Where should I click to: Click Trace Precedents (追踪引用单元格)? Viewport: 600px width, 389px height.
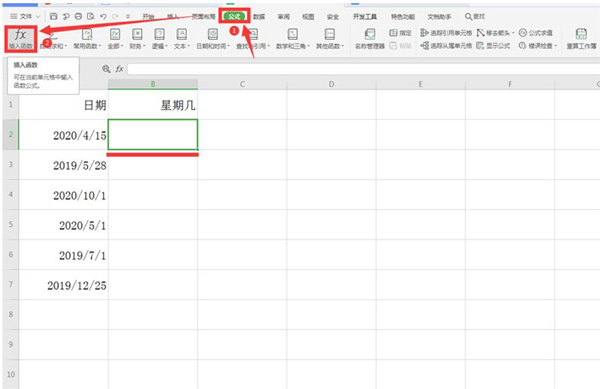pos(446,33)
